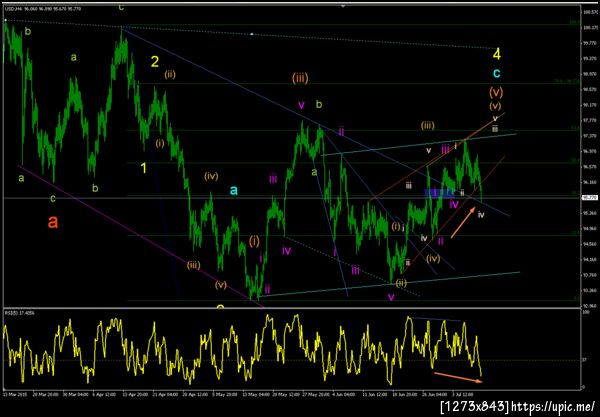Click the 94.960 price axis label
The height and width of the screenshot is (417, 600).
pyautogui.click(x=589, y=229)
